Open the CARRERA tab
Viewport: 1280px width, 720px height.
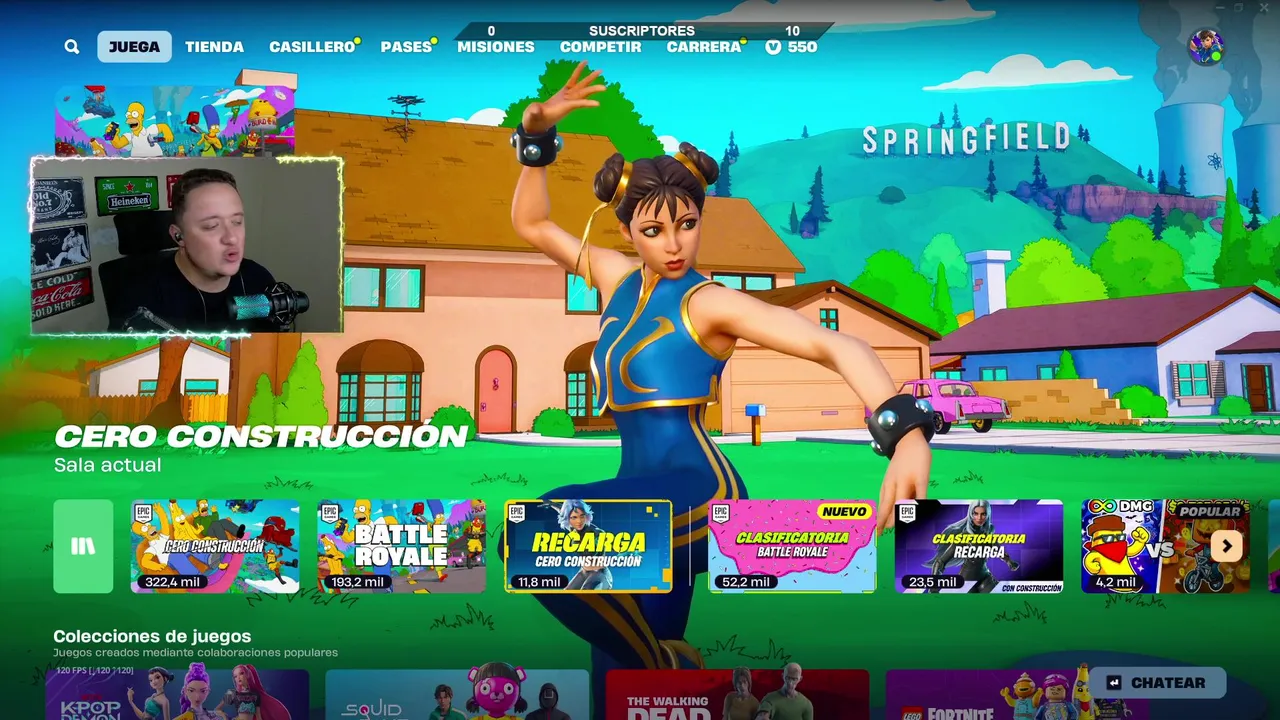click(704, 47)
